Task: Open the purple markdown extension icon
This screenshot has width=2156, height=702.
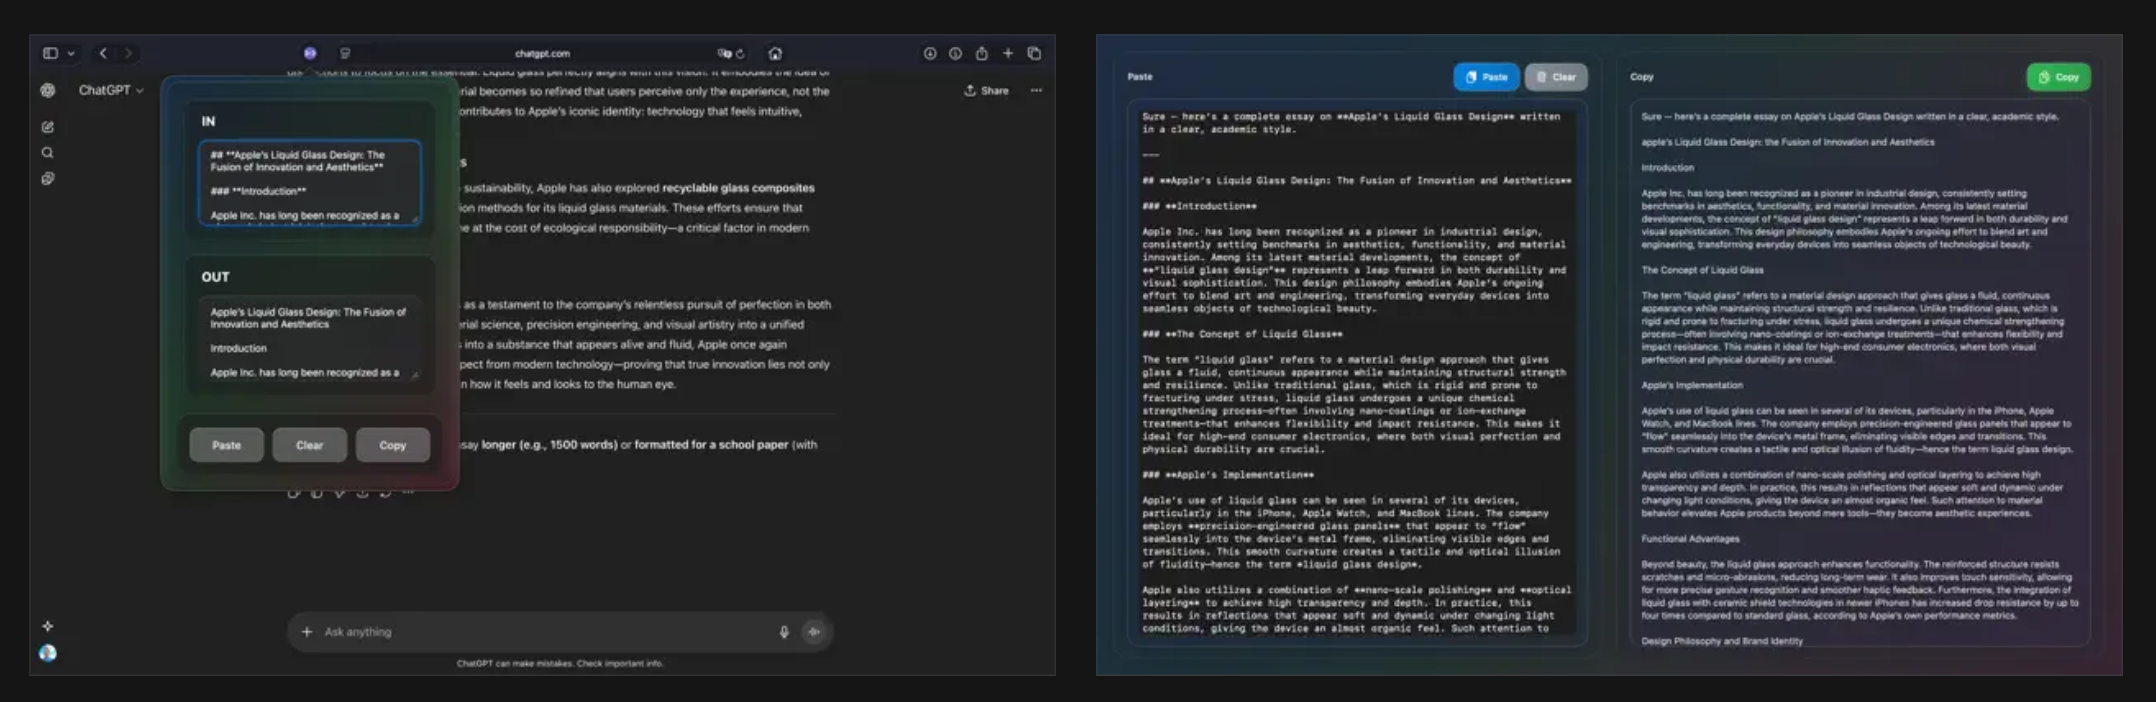Action: coord(310,53)
